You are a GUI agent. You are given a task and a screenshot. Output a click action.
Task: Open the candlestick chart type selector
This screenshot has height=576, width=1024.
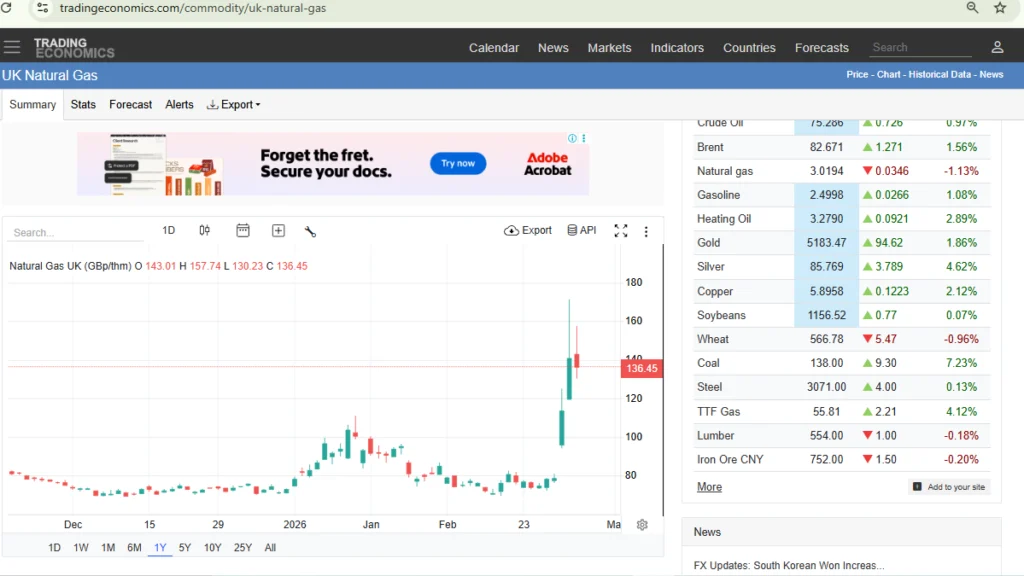click(x=204, y=230)
